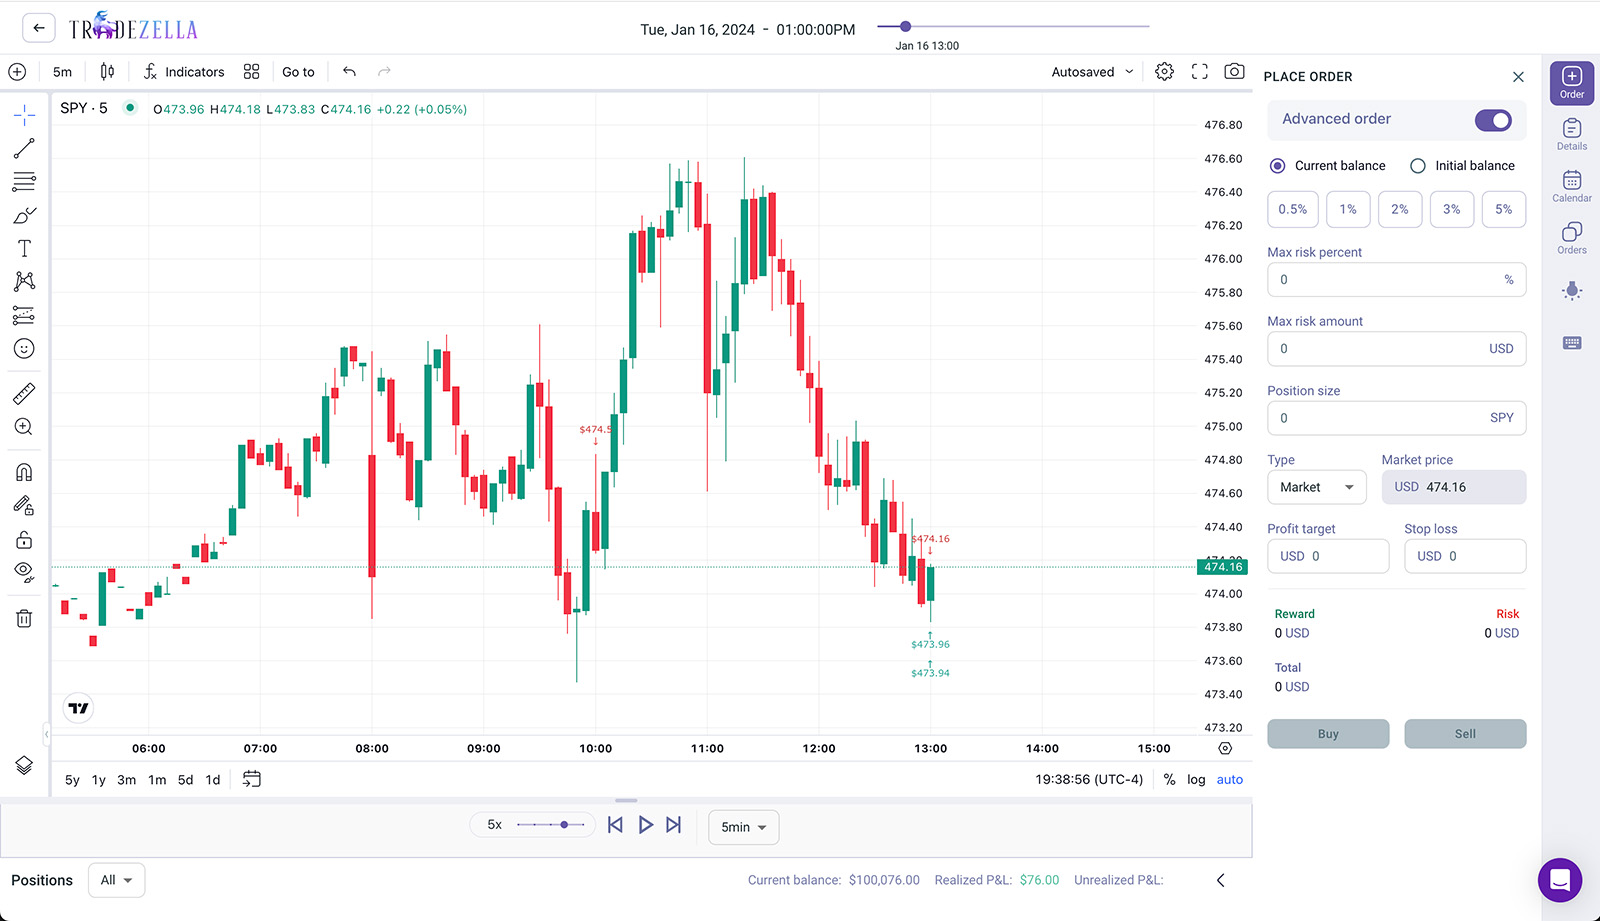1600x921 pixels.
Task: Open 5m timeframe selector
Action: coord(62,72)
